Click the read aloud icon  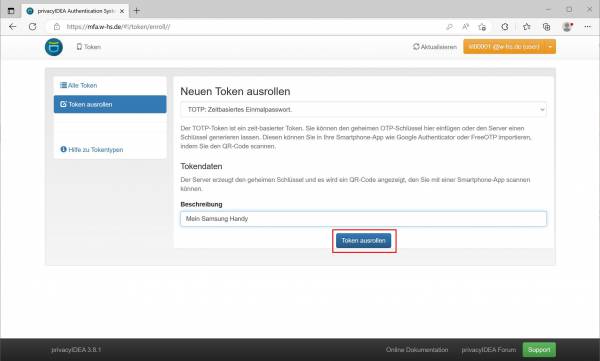pyautogui.click(x=465, y=27)
